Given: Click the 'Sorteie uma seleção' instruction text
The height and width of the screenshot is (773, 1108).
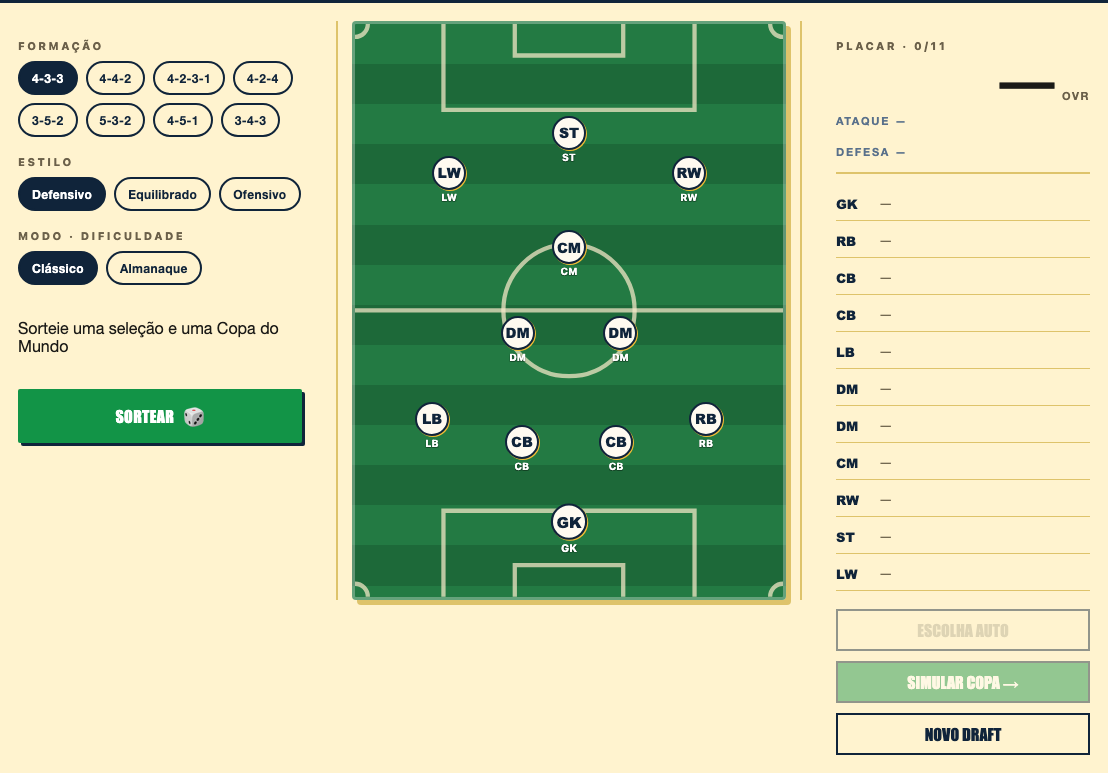Looking at the screenshot, I should [148, 337].
